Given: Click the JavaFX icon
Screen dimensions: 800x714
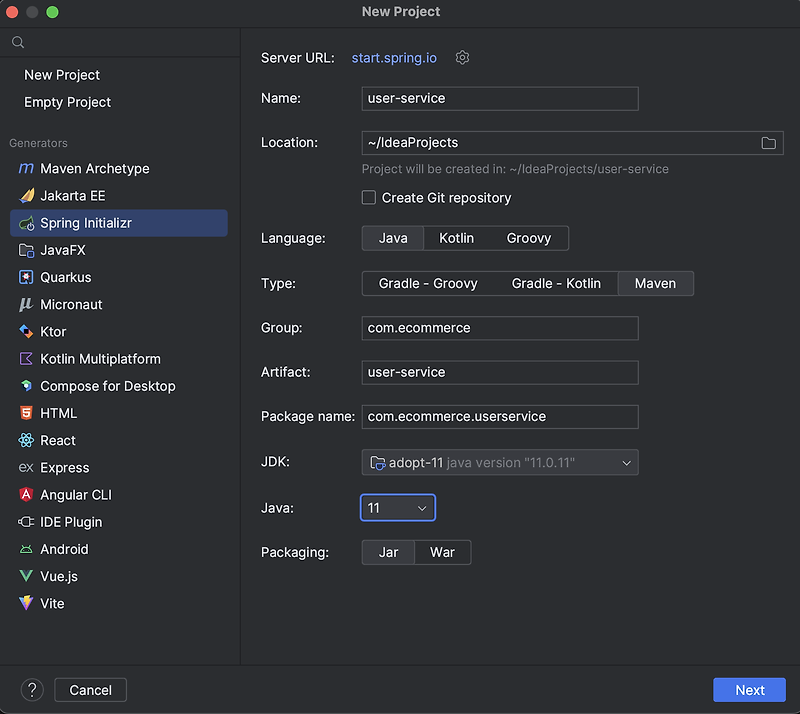Looking at the screenshot, I should (x=26, y=250).
